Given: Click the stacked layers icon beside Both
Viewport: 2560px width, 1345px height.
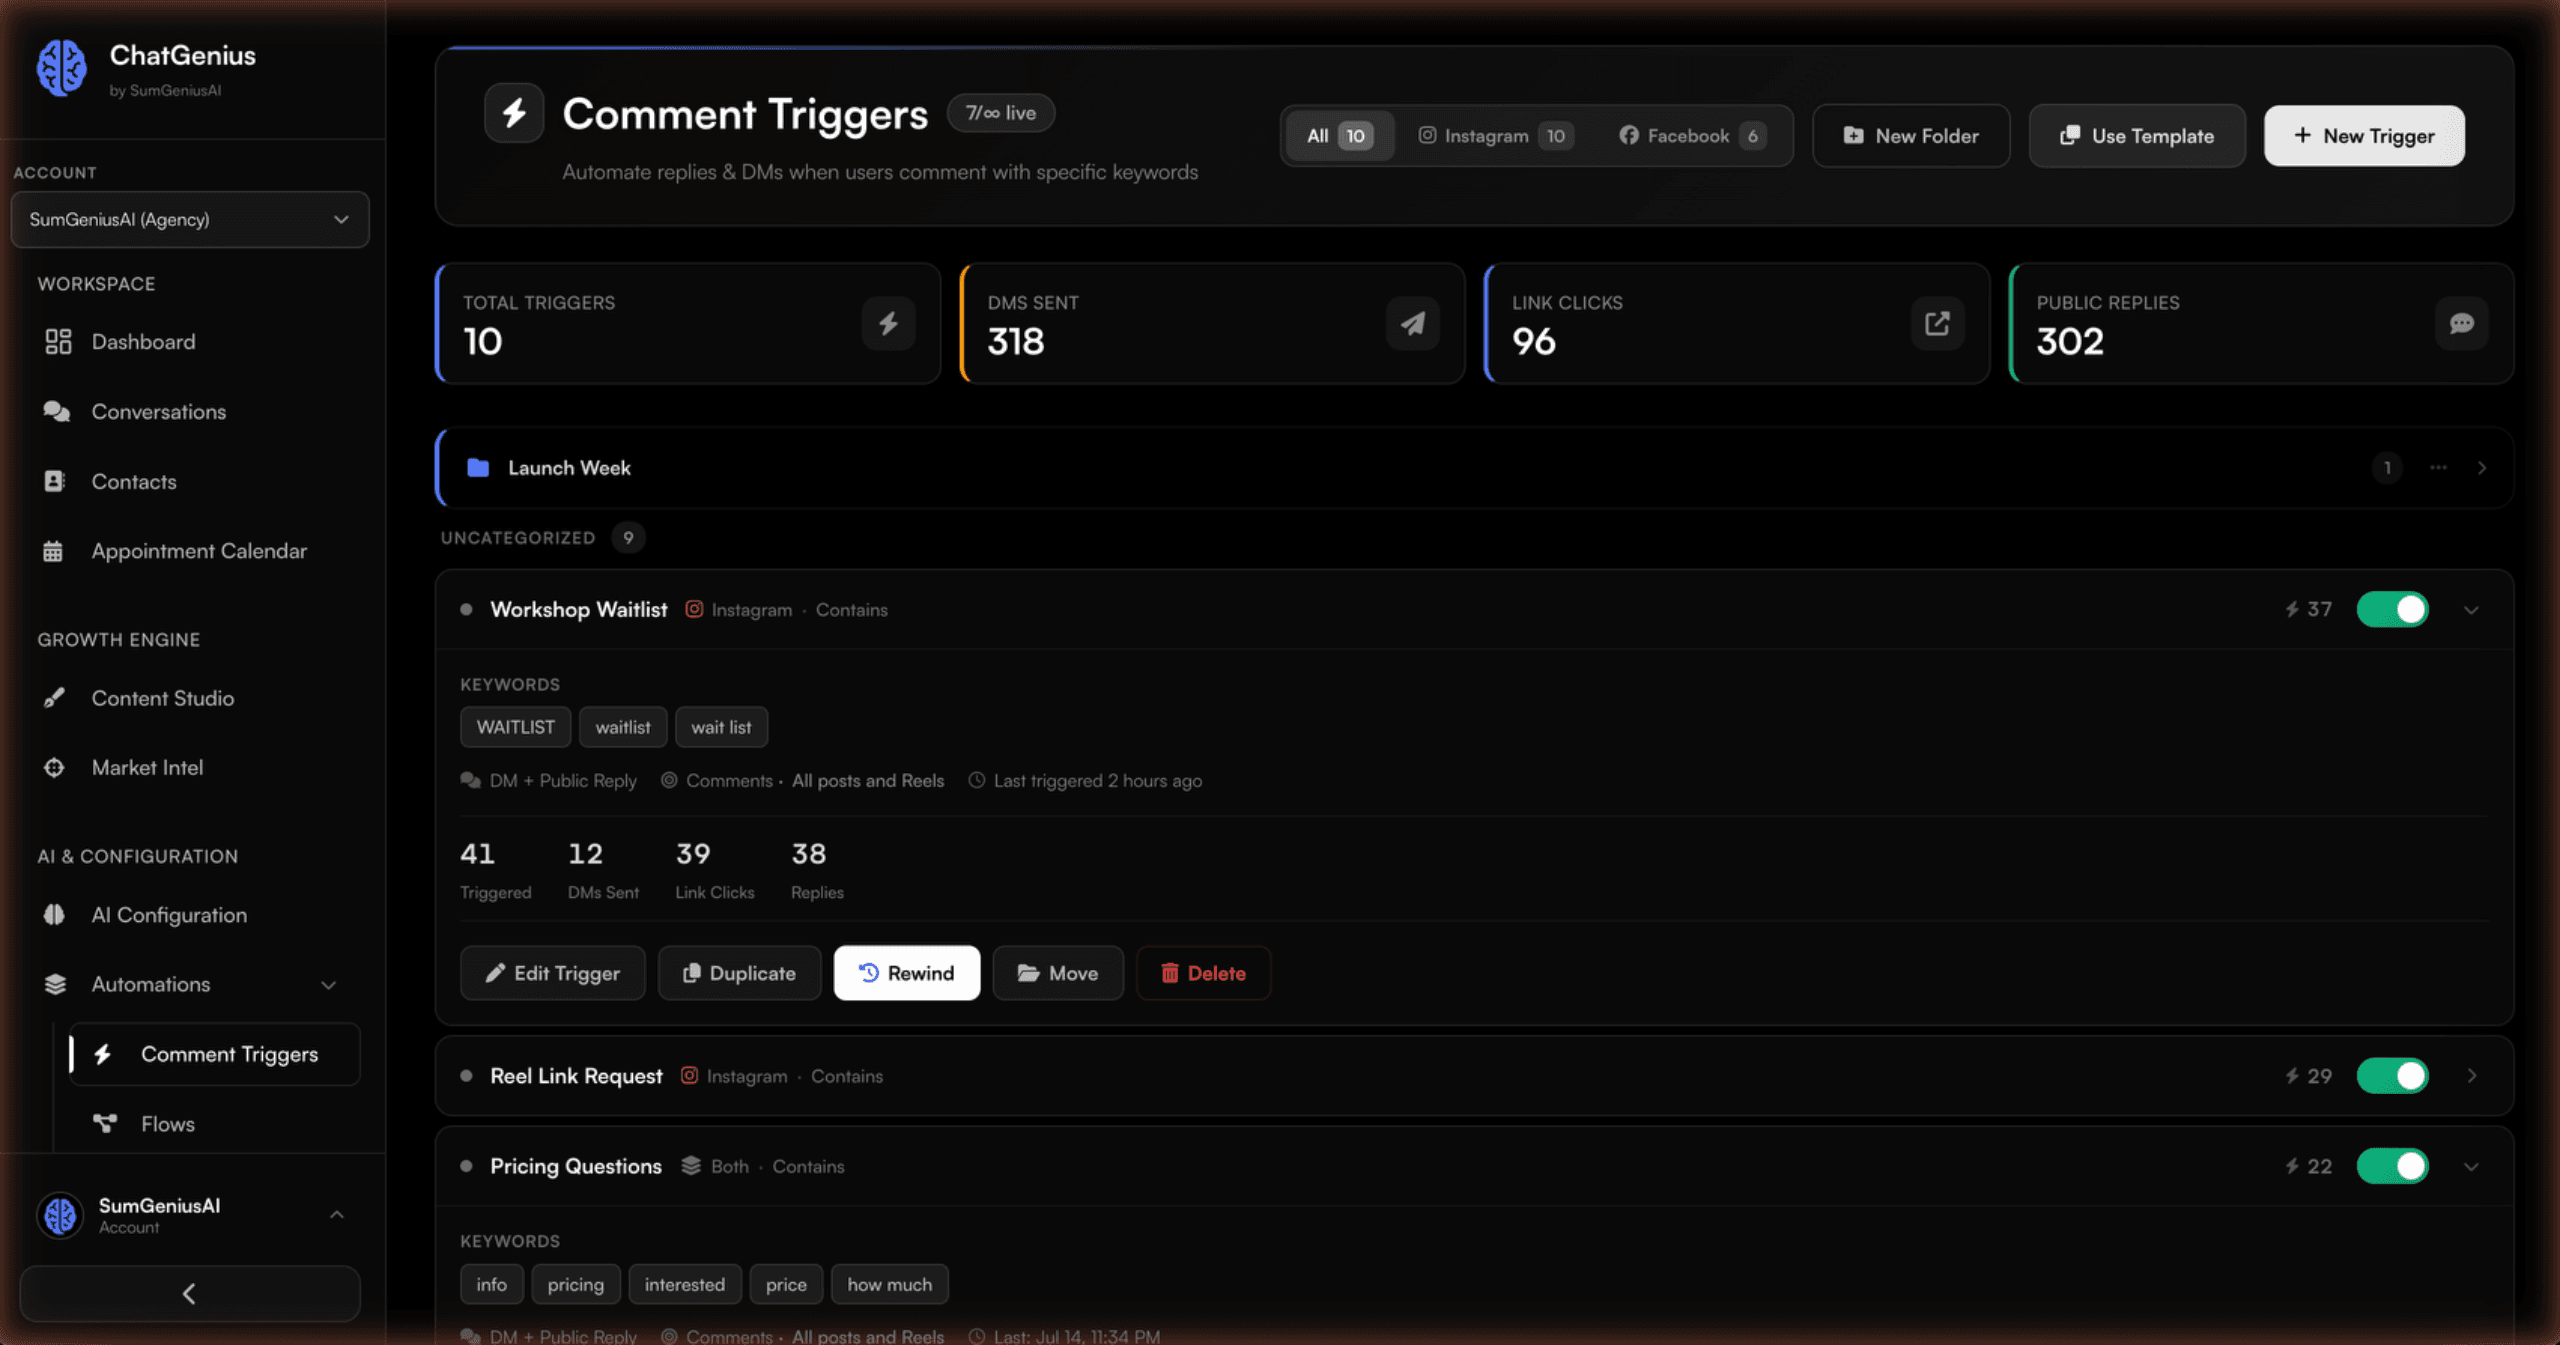Looking at the screenshot, I should pyautogui.click(x=691, y=1165).
